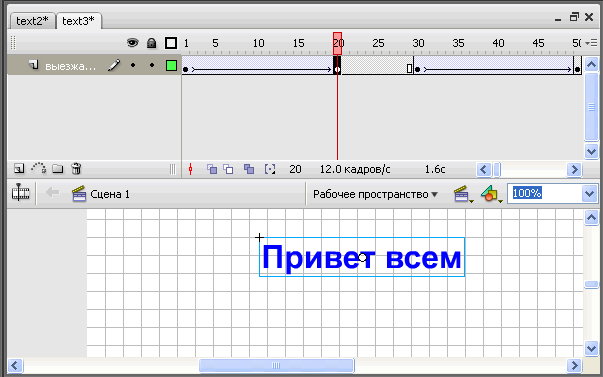
Task: Click frame 40 on the timeline ruler
Action: tap(498, 43)
